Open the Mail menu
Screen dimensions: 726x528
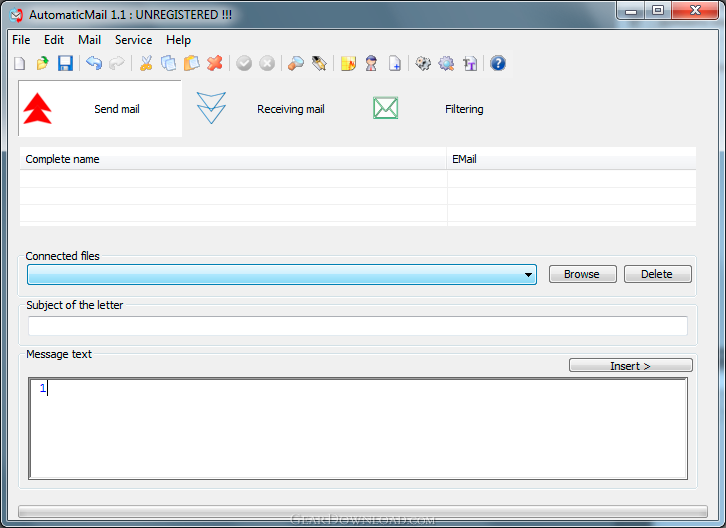click(x=89, y=40)
